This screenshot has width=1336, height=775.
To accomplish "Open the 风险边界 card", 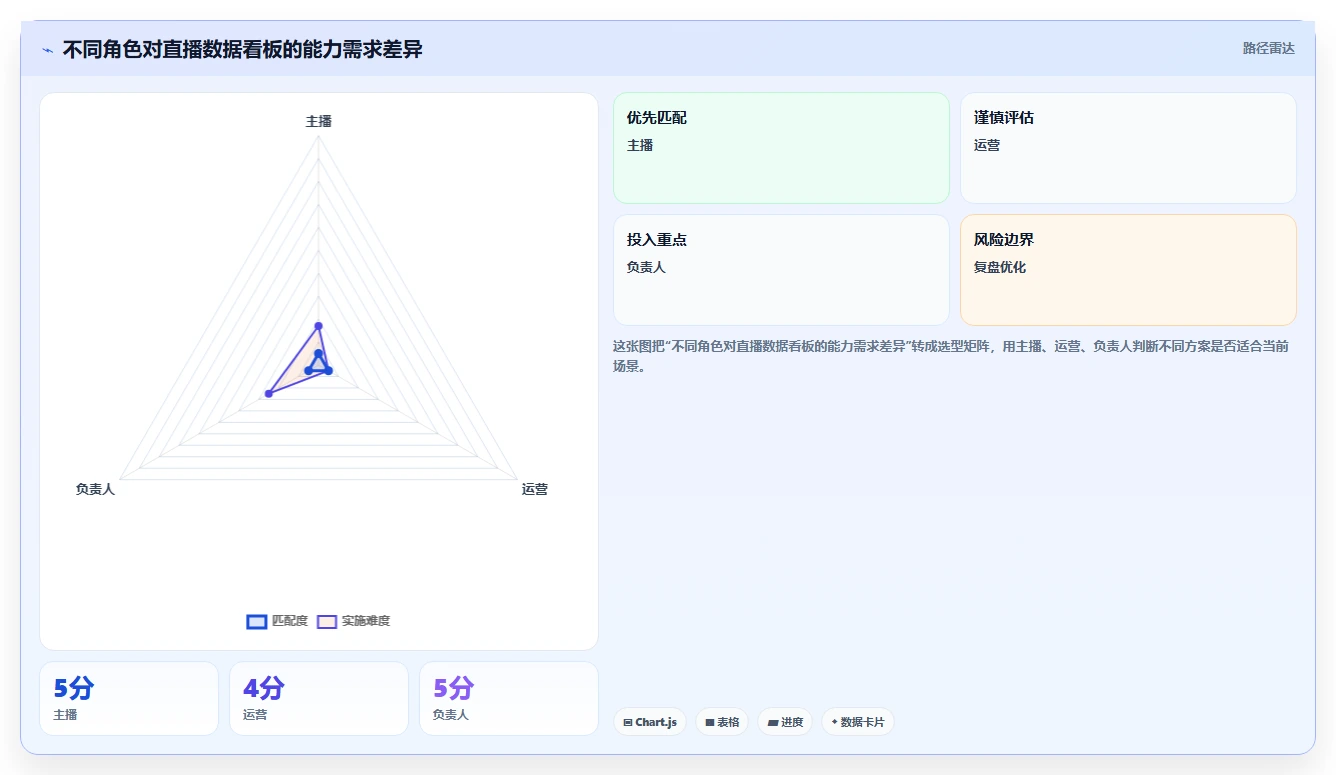I will coord(1128,270).
